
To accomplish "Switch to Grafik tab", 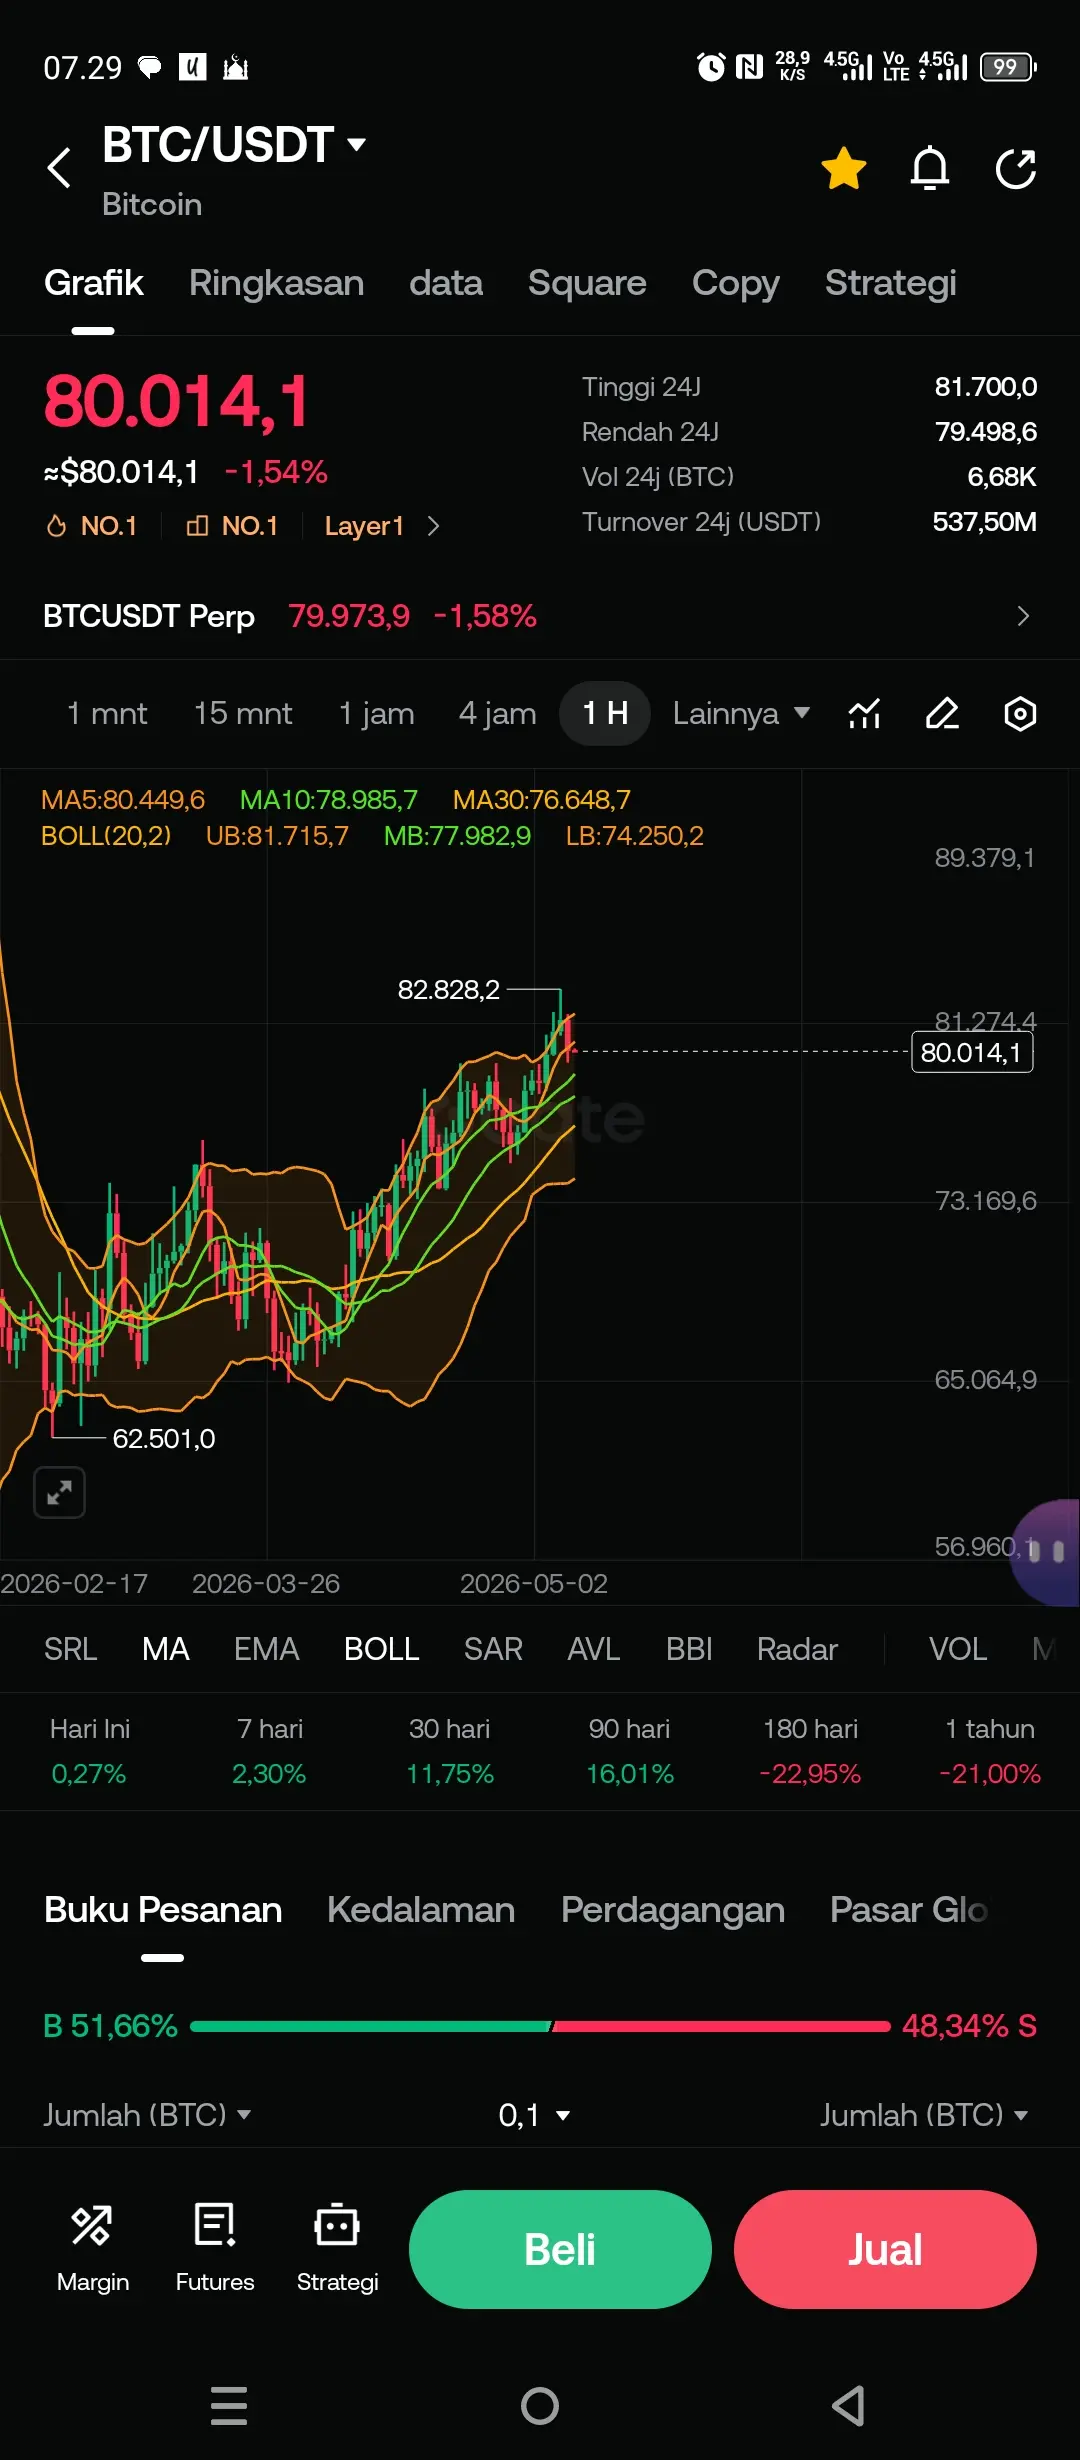I will 94,283.
